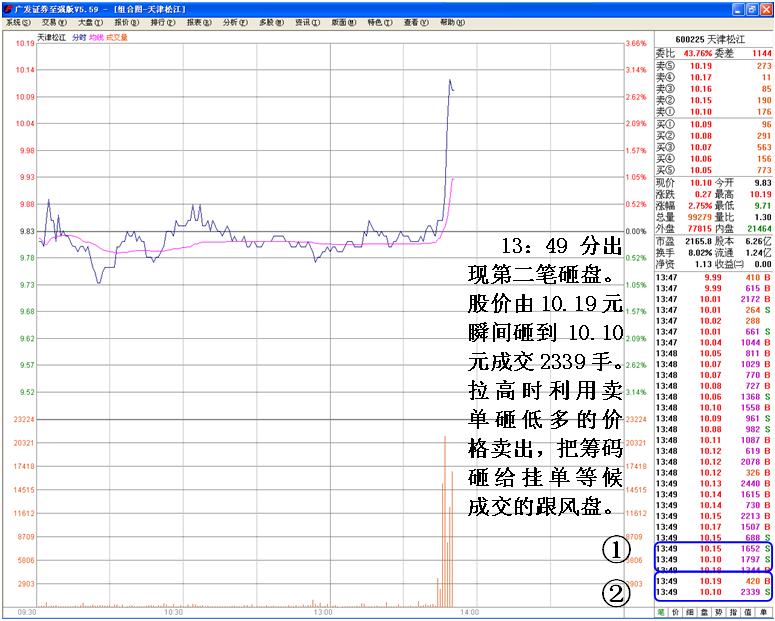Click the application icon in the title bar
The height and width of the screenshot is (621, 775).
tap(7, 8)
